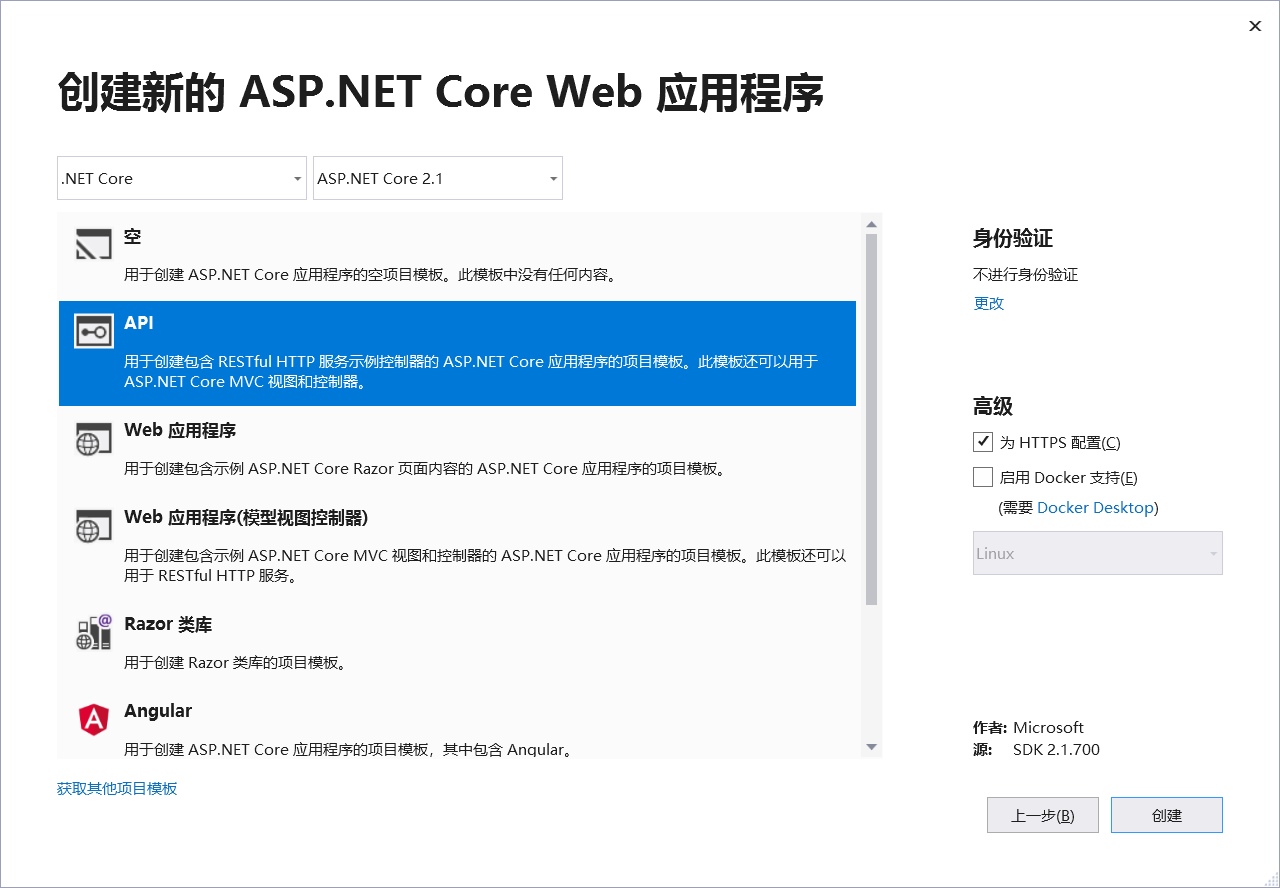Viewport: 1280px width, 888px height.
Task: Select the Web 应用程序 template title
Action: coord(180,431)
